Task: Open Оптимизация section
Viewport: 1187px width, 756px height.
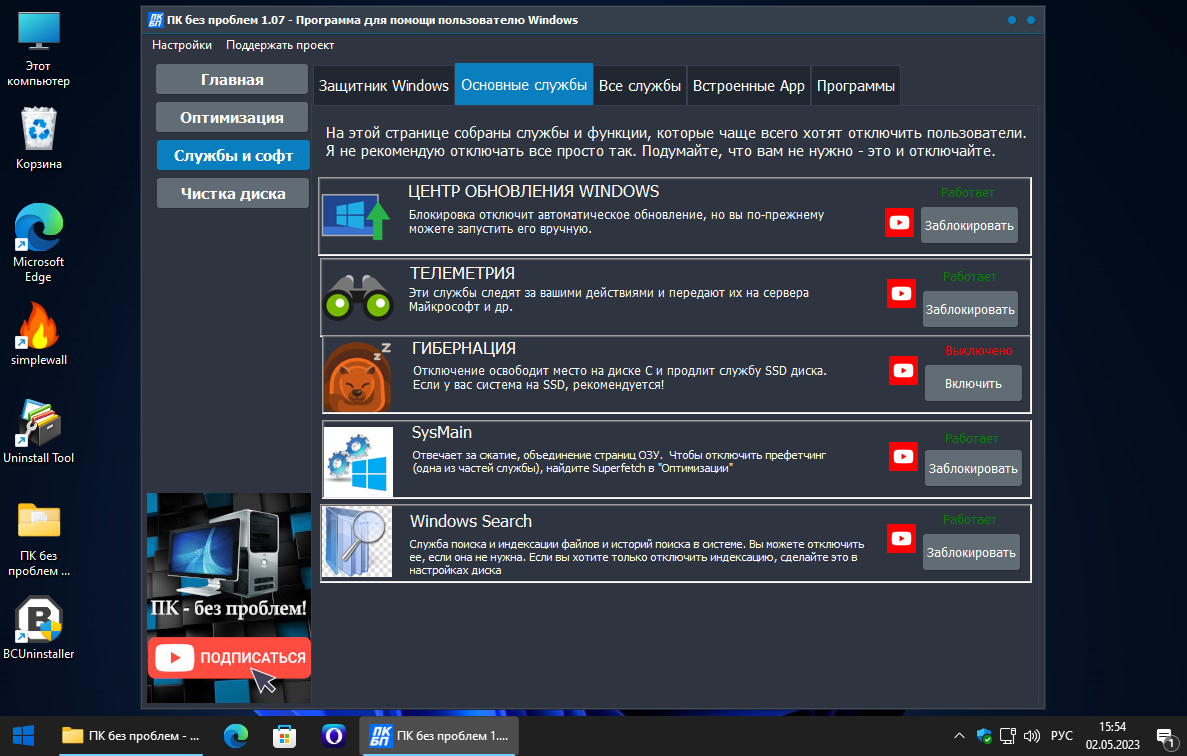Action: (x=232, y=117)
